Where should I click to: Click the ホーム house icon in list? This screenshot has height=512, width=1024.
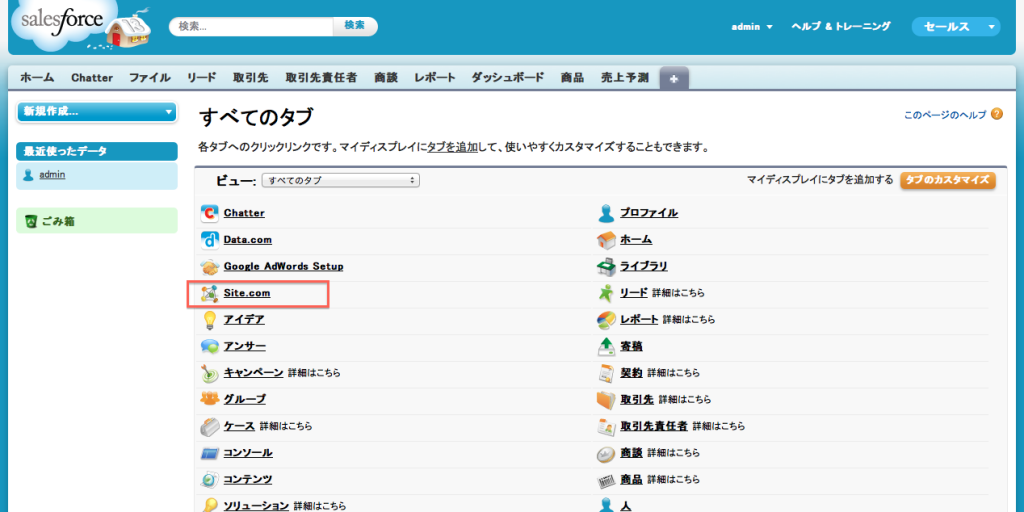pos(606,240)
